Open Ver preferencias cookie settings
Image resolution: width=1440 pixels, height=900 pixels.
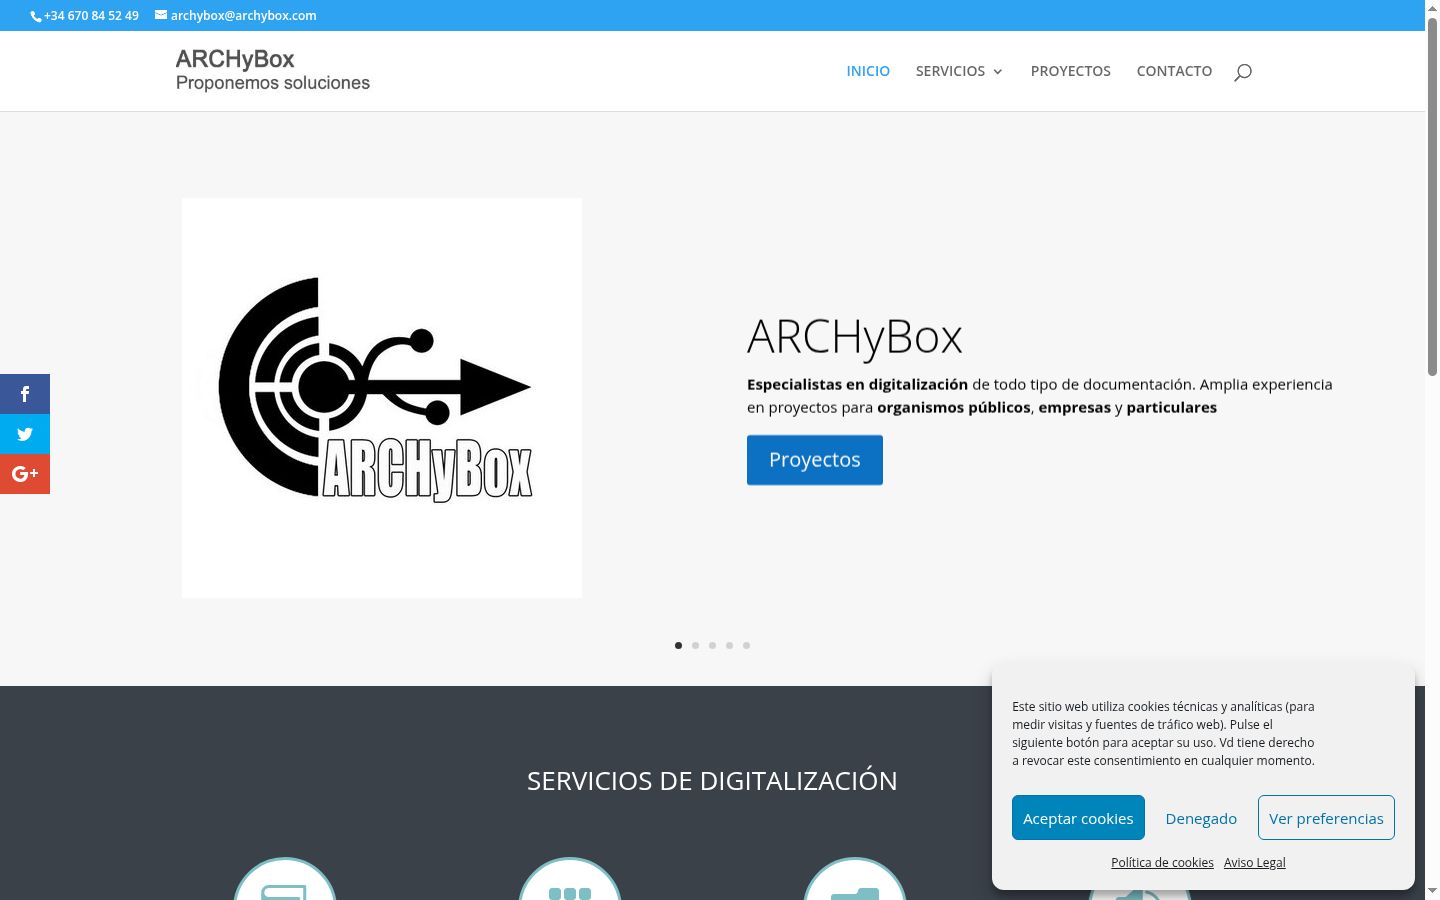coord(1326,818)
